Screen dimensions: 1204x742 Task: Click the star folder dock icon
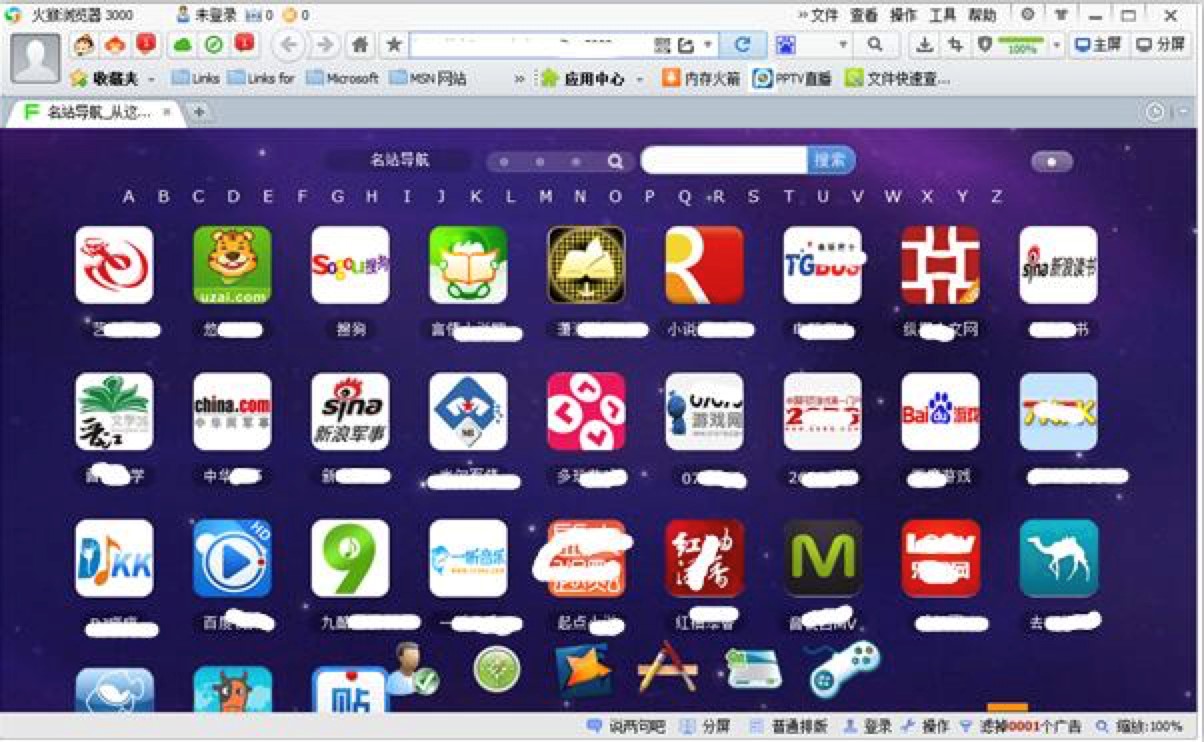(583, 669)
